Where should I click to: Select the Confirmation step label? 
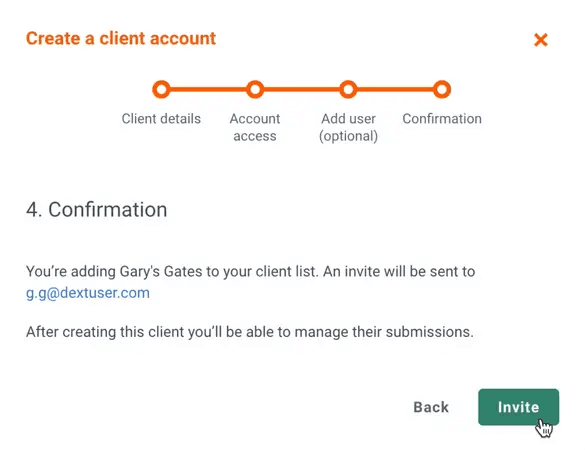pyautogui.click(x=442, y=119)
